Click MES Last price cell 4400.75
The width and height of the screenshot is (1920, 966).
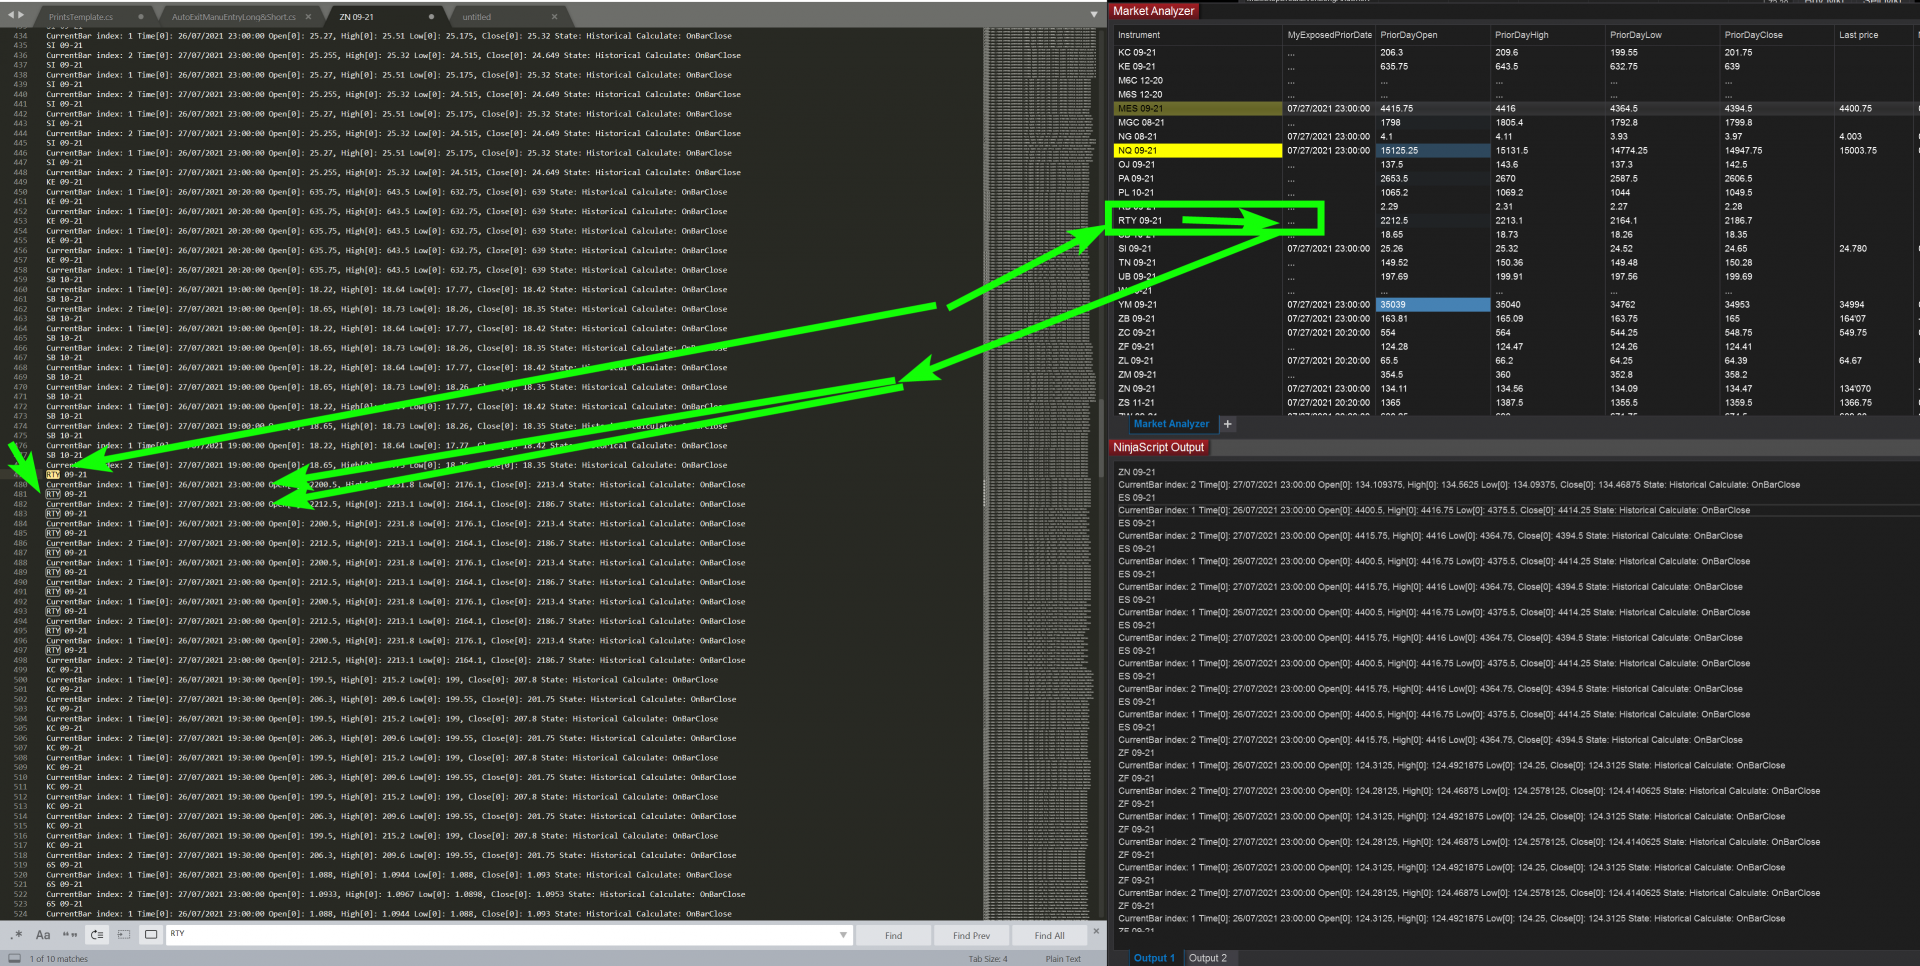(x=1874, y=108)
